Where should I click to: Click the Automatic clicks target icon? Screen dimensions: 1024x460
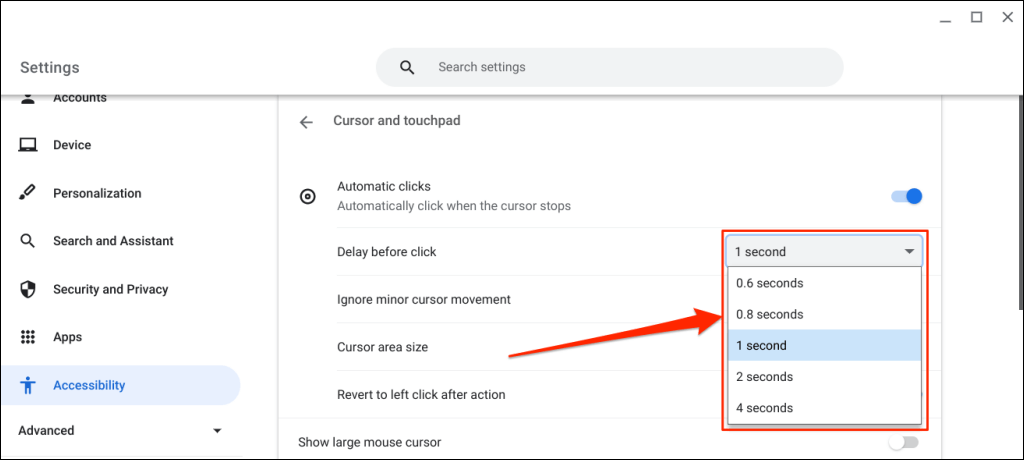pos(309,196)
